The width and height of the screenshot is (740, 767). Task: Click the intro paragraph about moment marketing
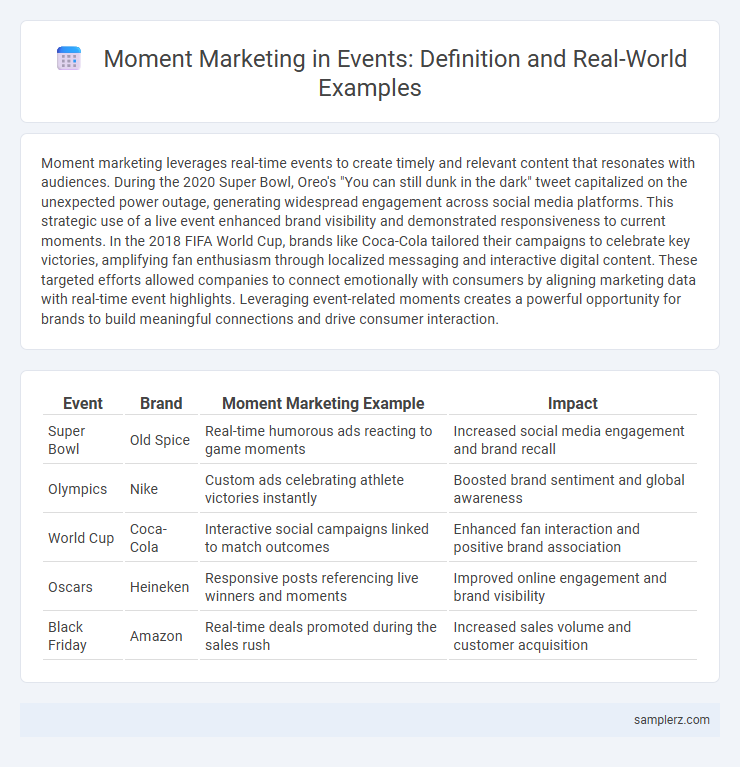pyautogui.click(x=369, y=241)
